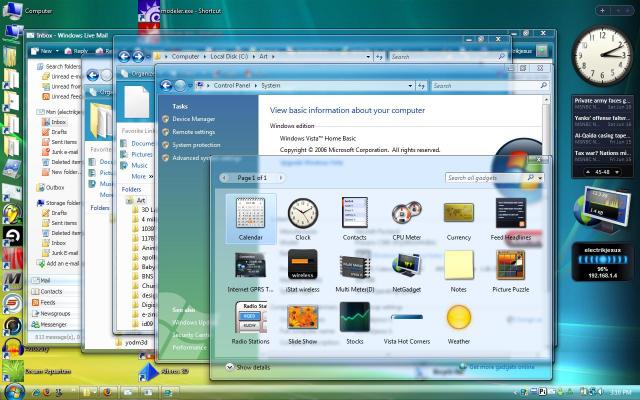The image size is (640, 400).
Task: Open Art folder address bar dropdown
Action: tap(368, 57)
